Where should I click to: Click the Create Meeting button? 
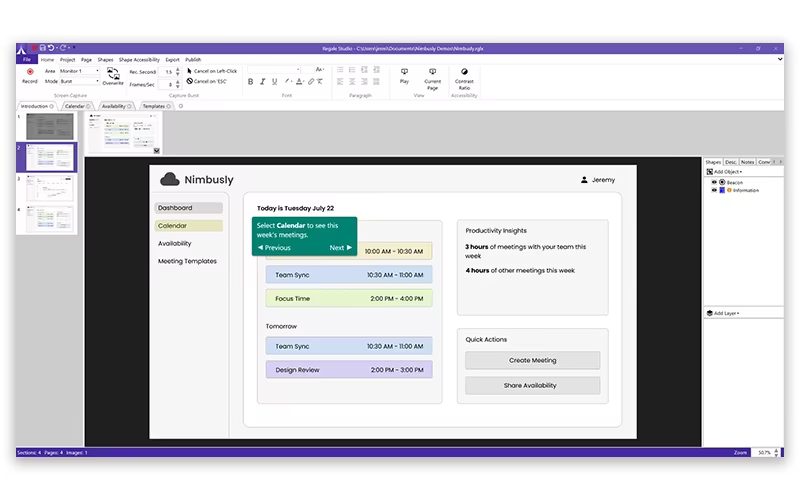click(x=533, y=360)
